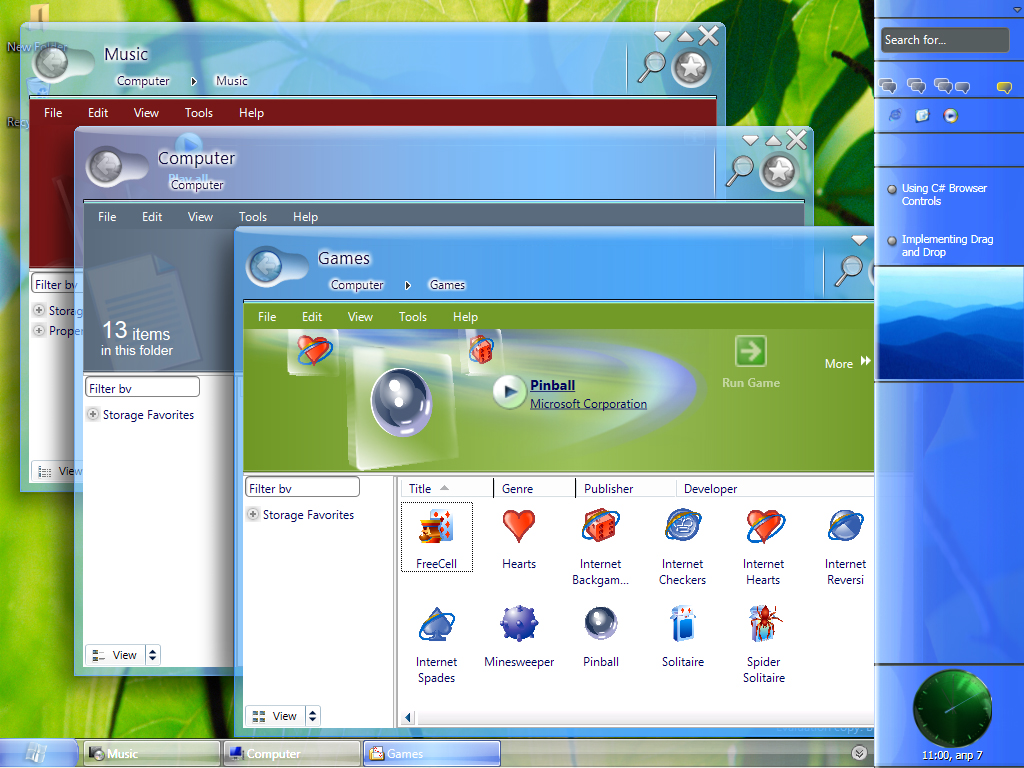The height and width of the screenshot is (768, 1024).
Task: Click the dice tile in preview banner
Action: pyautogui.click(x=483, y=349)
